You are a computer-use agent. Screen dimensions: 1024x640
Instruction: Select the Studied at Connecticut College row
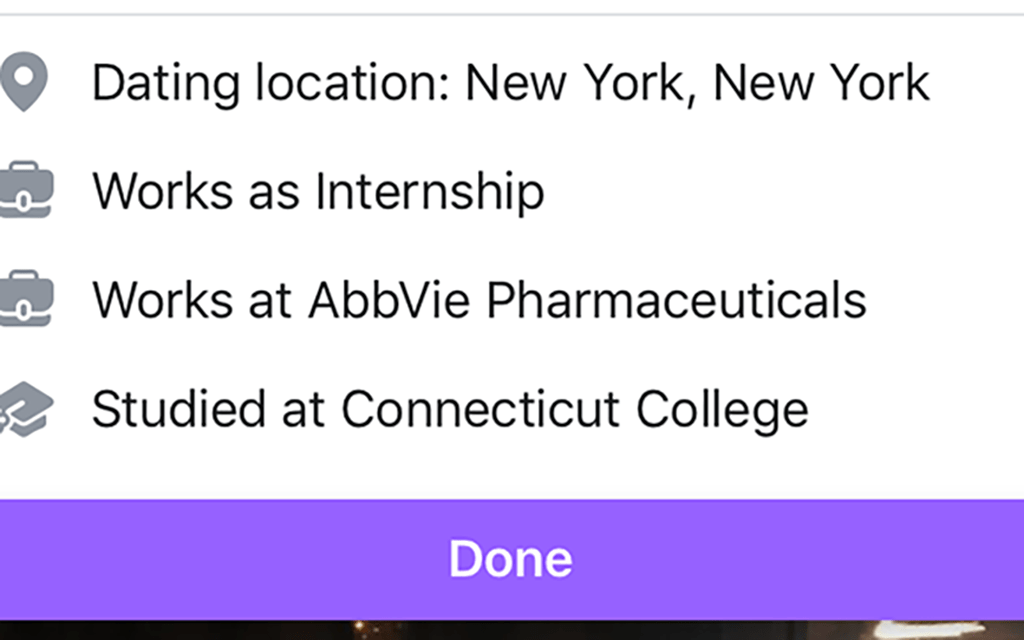[449, 408]
